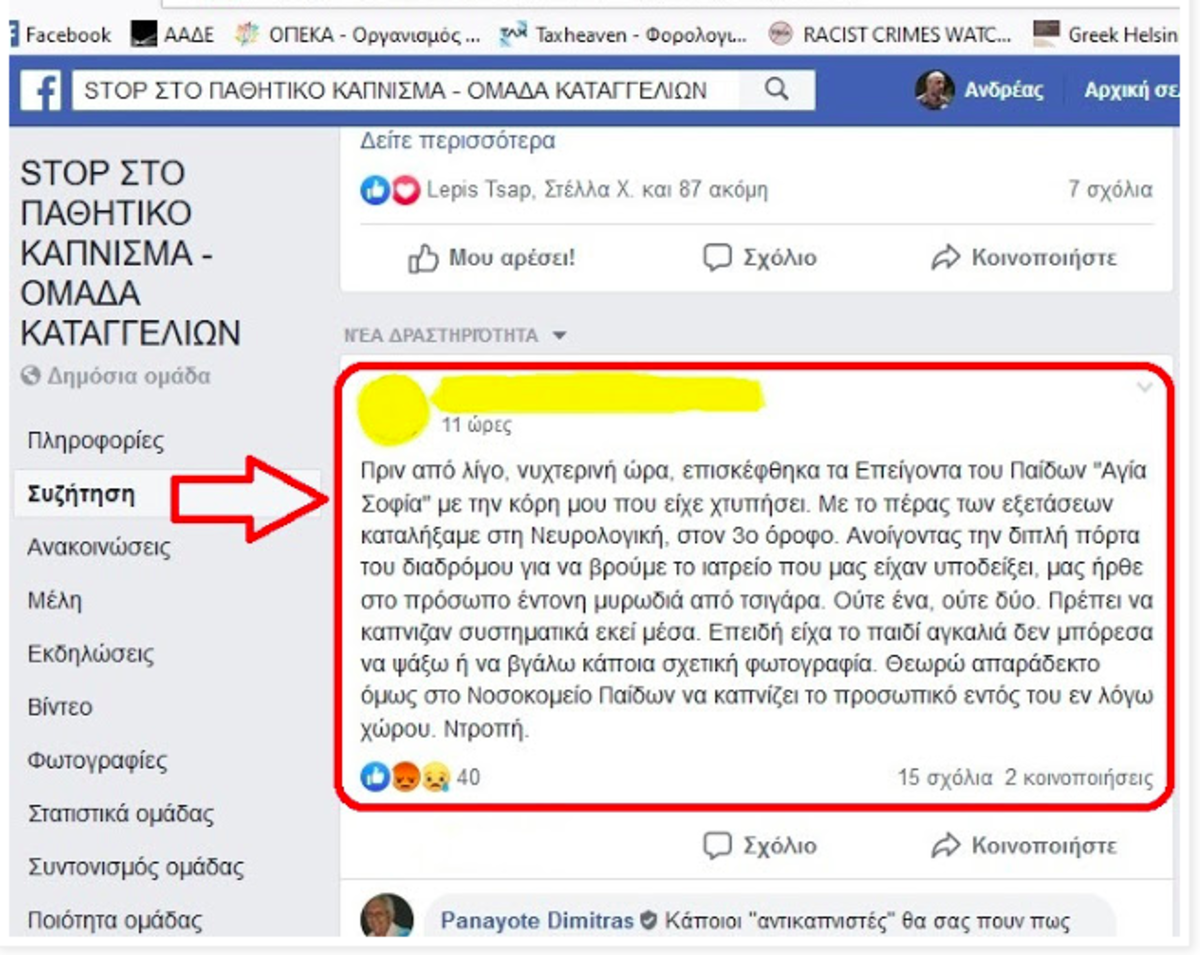Image resolution: width=1200 pixels, height=955 pixels.
Task: Open ΑΑΔΕ bookmark in bookmarks bar
Action: [172, 35]
